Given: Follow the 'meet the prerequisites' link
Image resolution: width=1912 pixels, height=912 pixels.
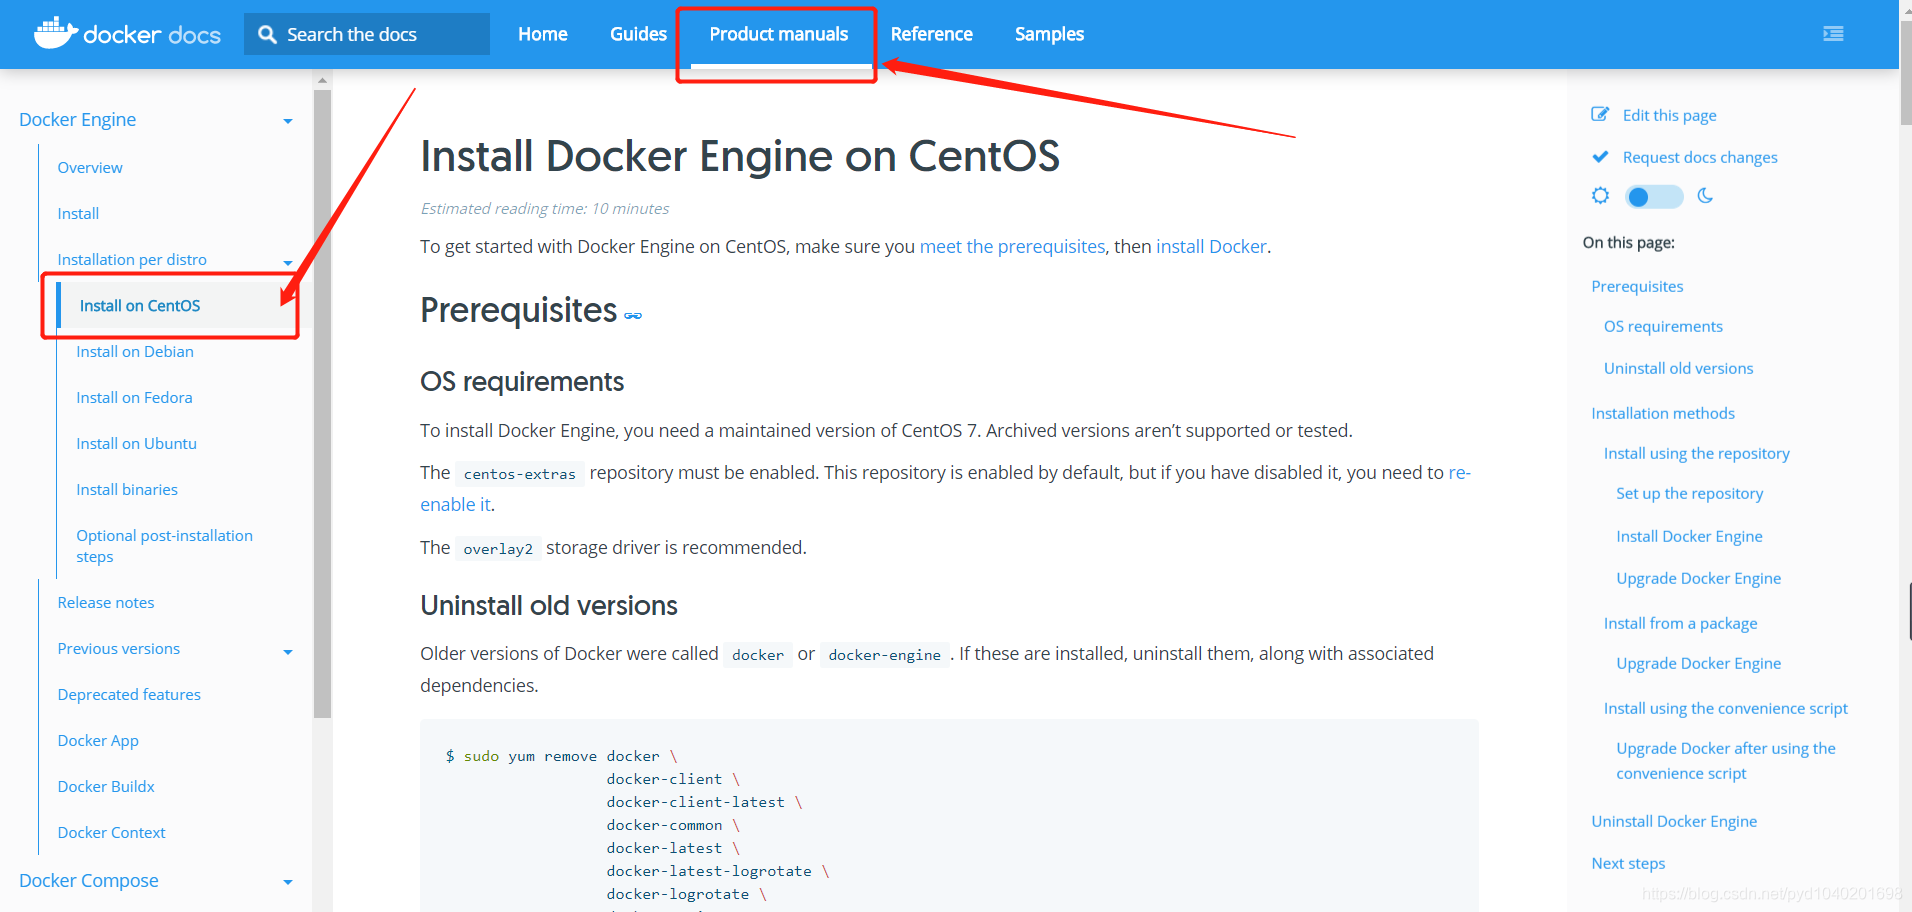Looking at the screenshot, I should pyautogui.click(x=1012, y=246).
